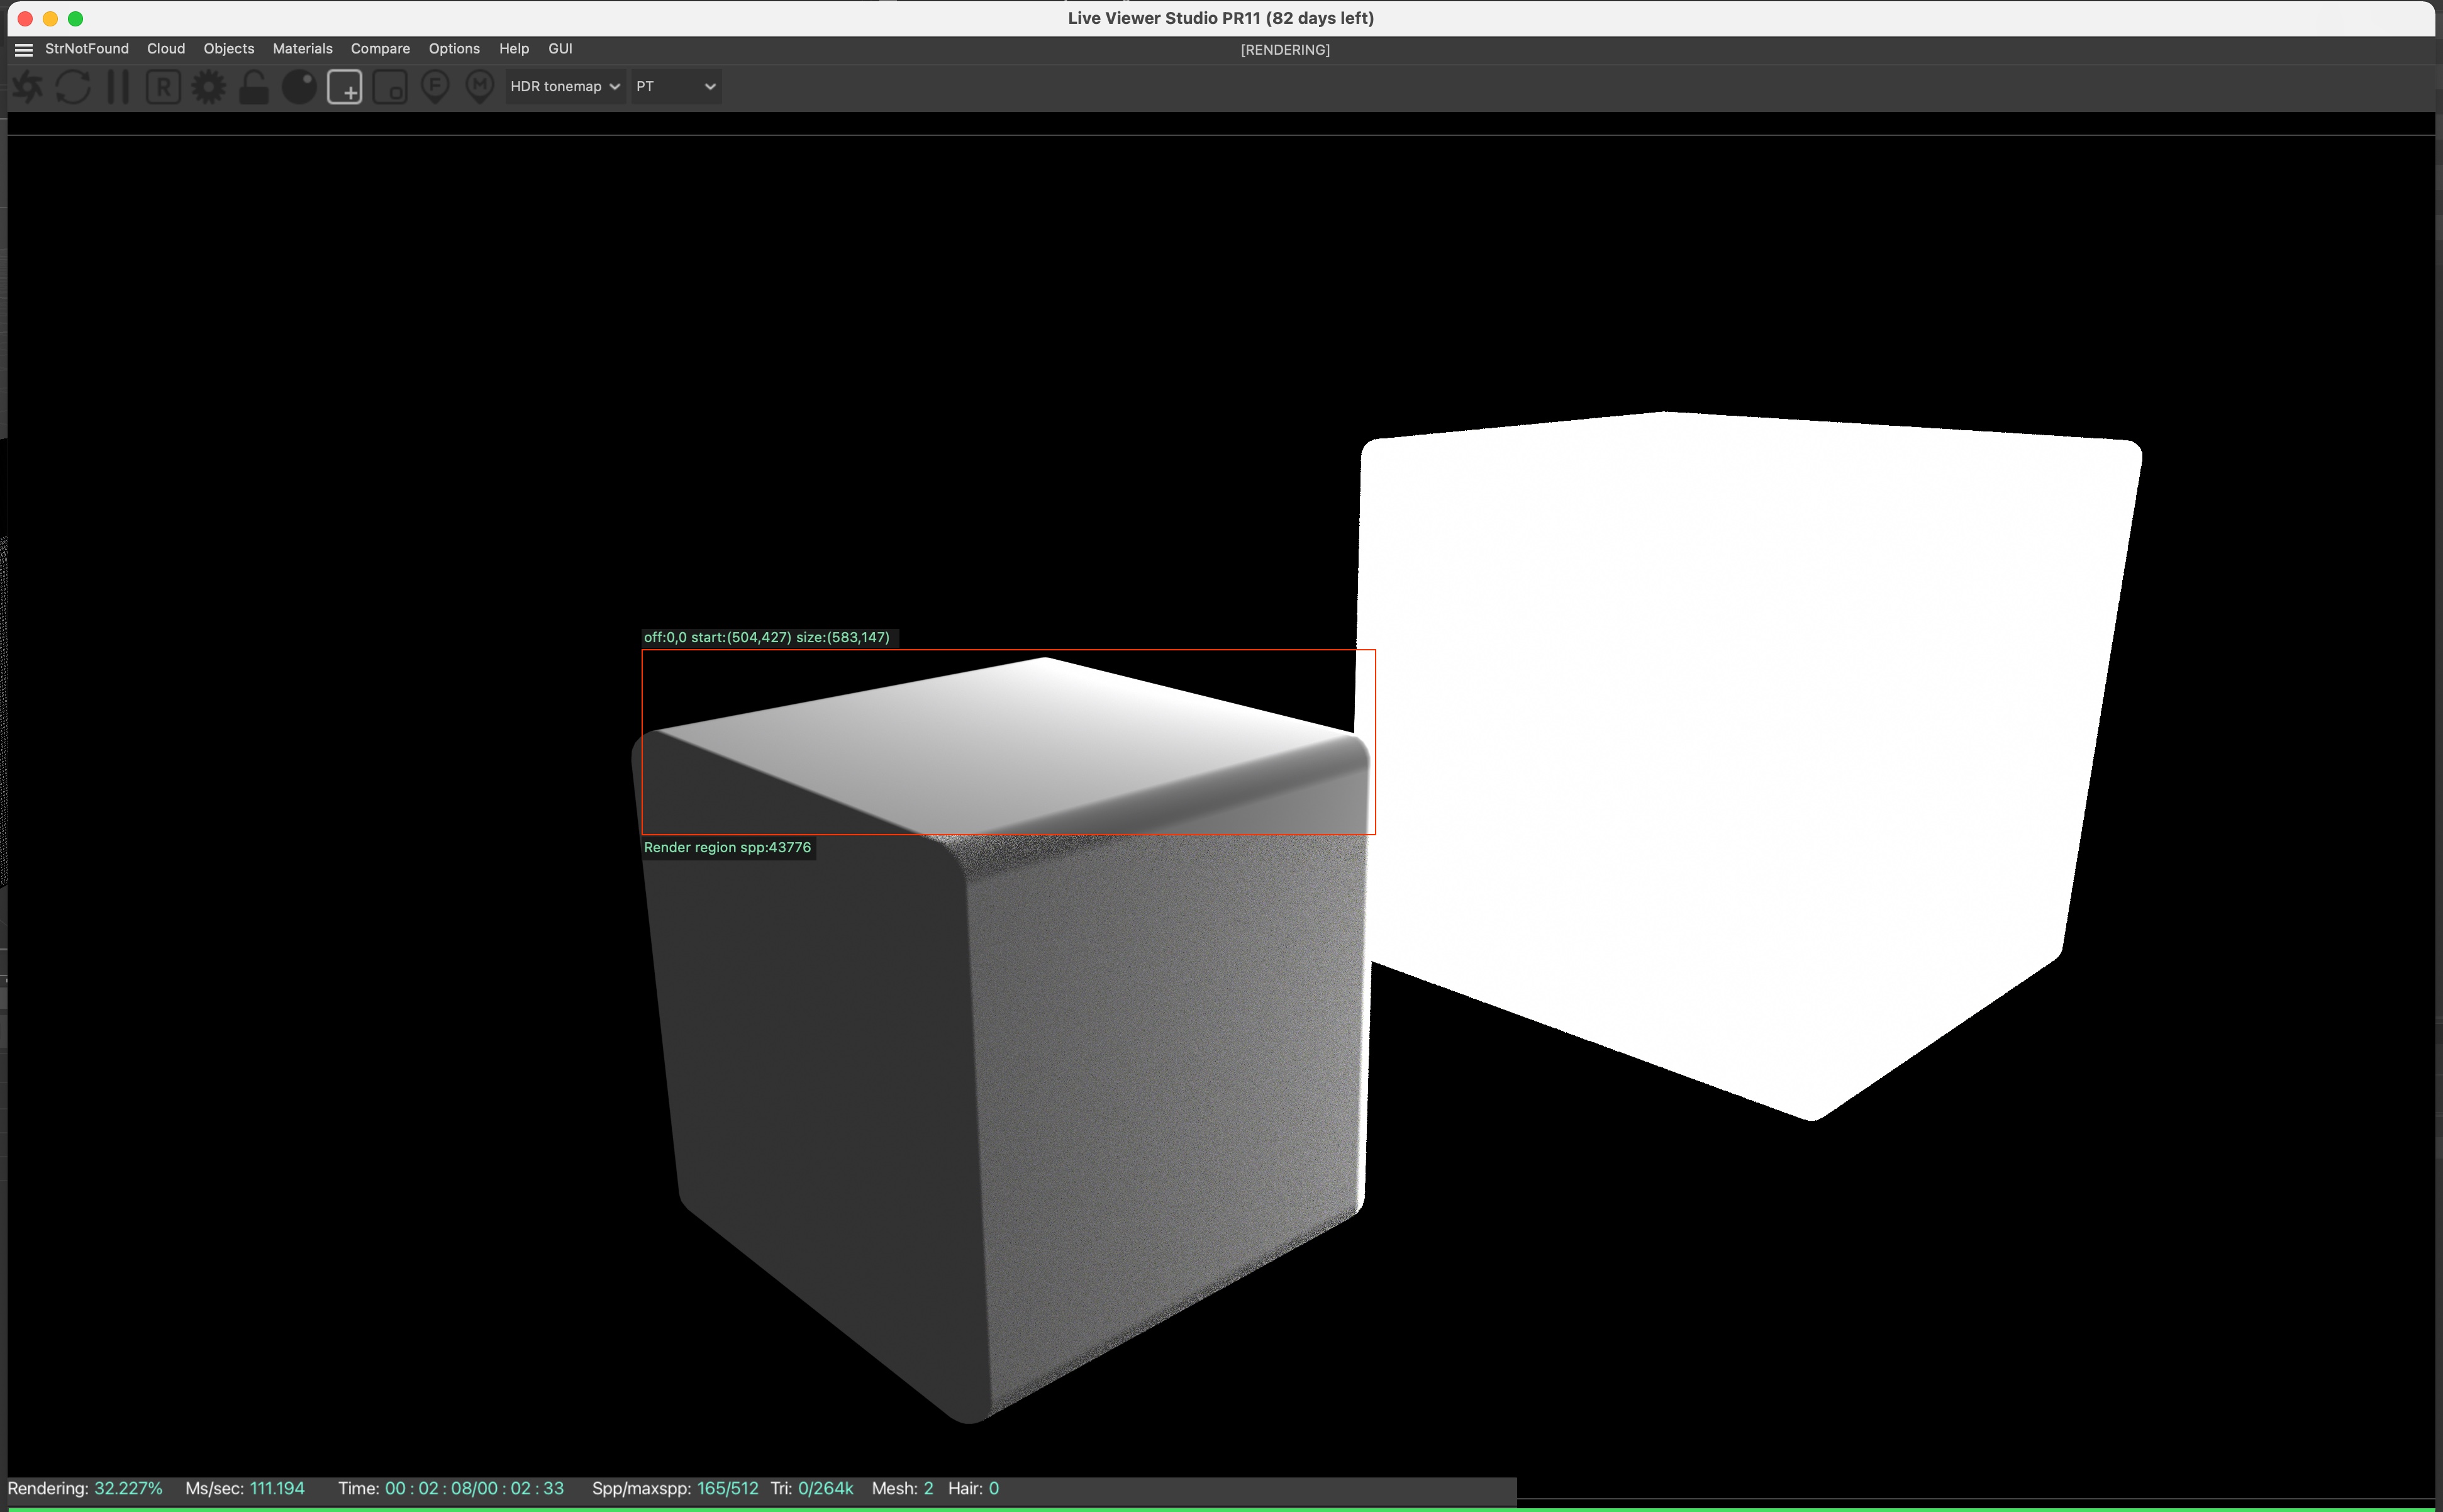Open the Objects menu
The width and height of the screenshot is (2443, 1512).
[x=228, y=49]
